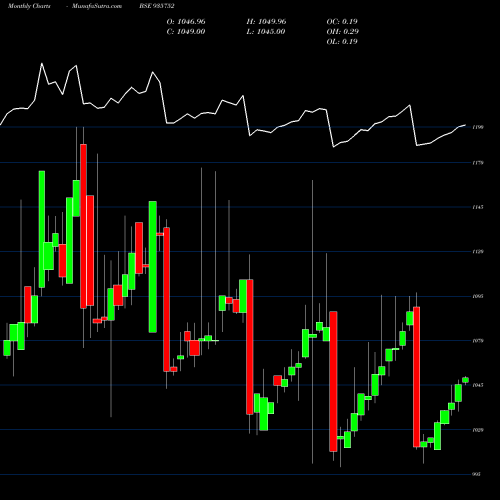Click the 'OC: 0.19' reading
This screenshot has height=500, width=500.
point(342,22)
